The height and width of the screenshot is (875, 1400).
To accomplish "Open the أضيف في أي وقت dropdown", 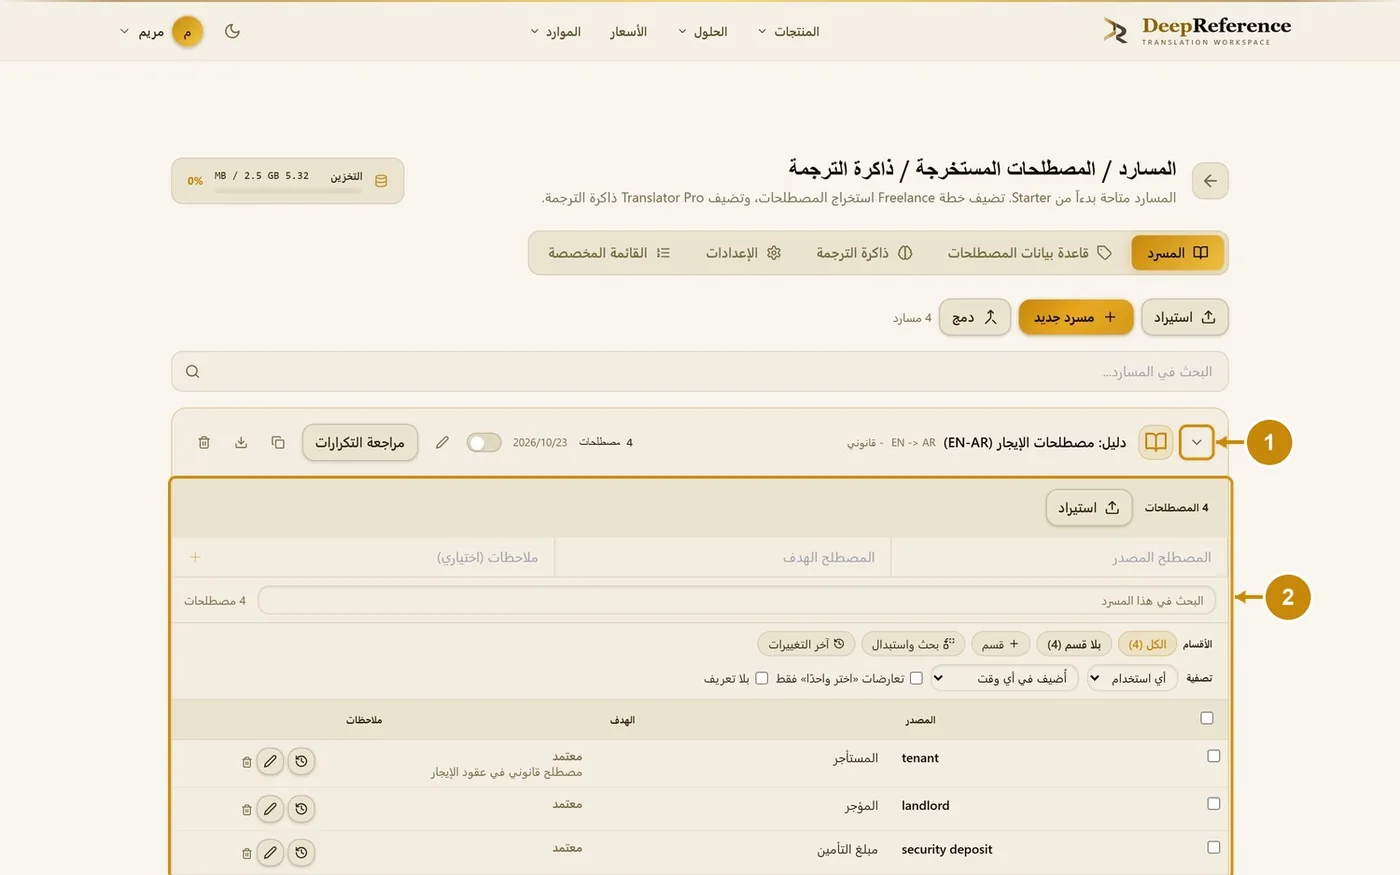I will point(1005,678).
